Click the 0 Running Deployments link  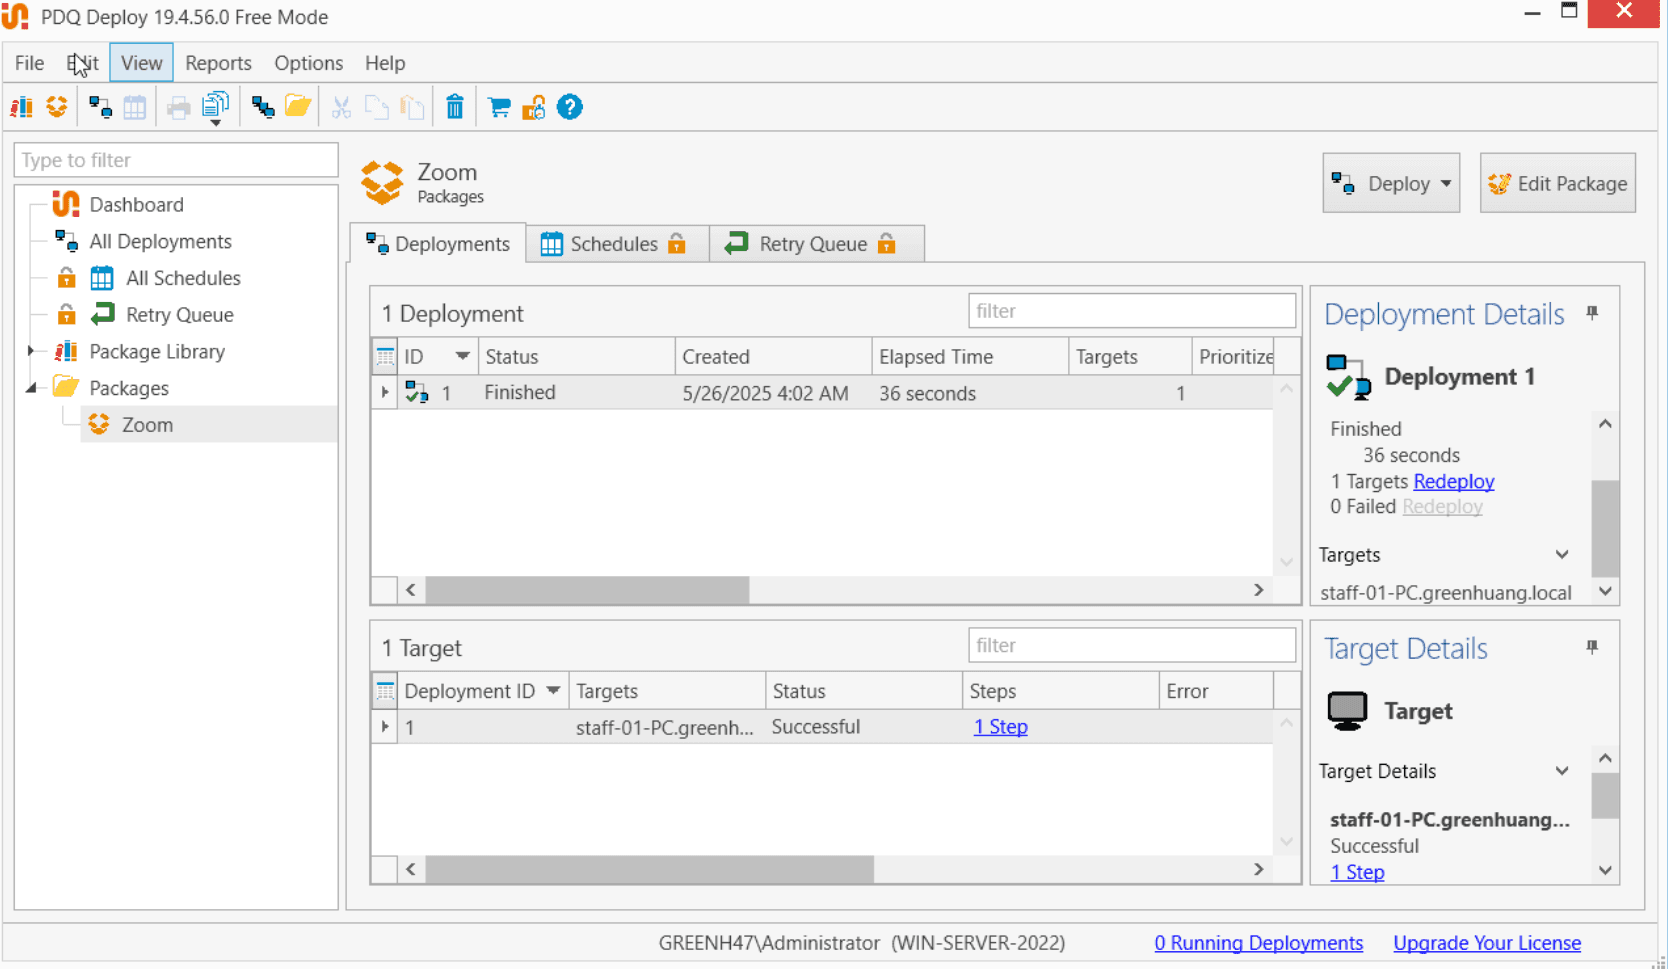click(1258, 943)
